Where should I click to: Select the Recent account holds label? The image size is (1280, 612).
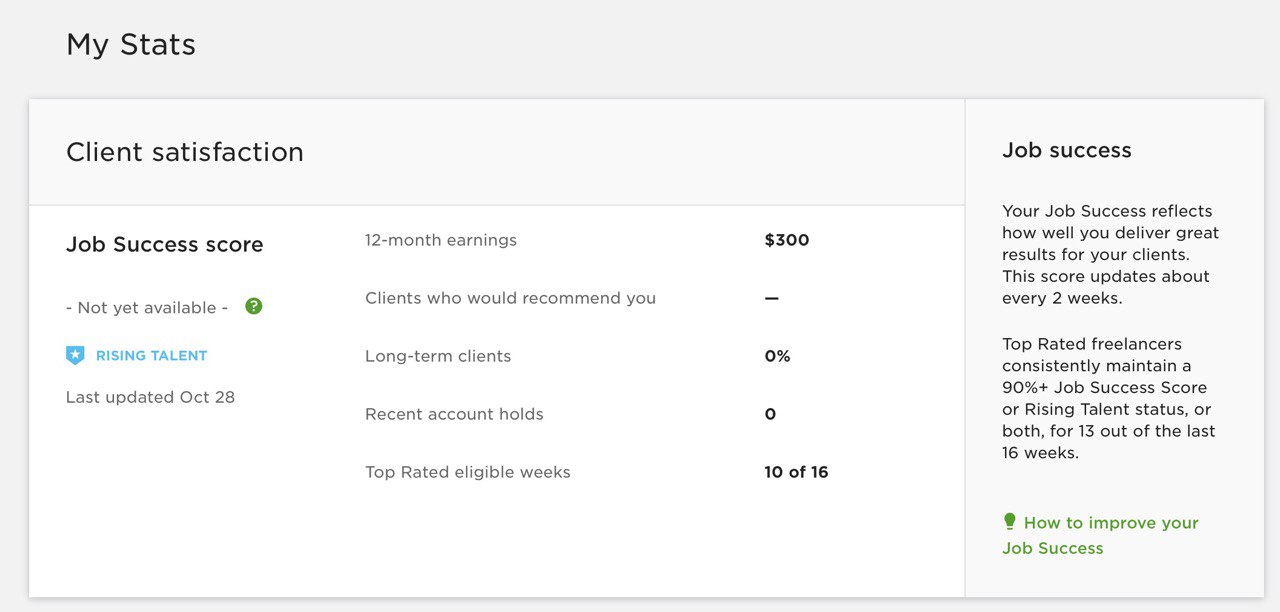(x=454, y=414)
